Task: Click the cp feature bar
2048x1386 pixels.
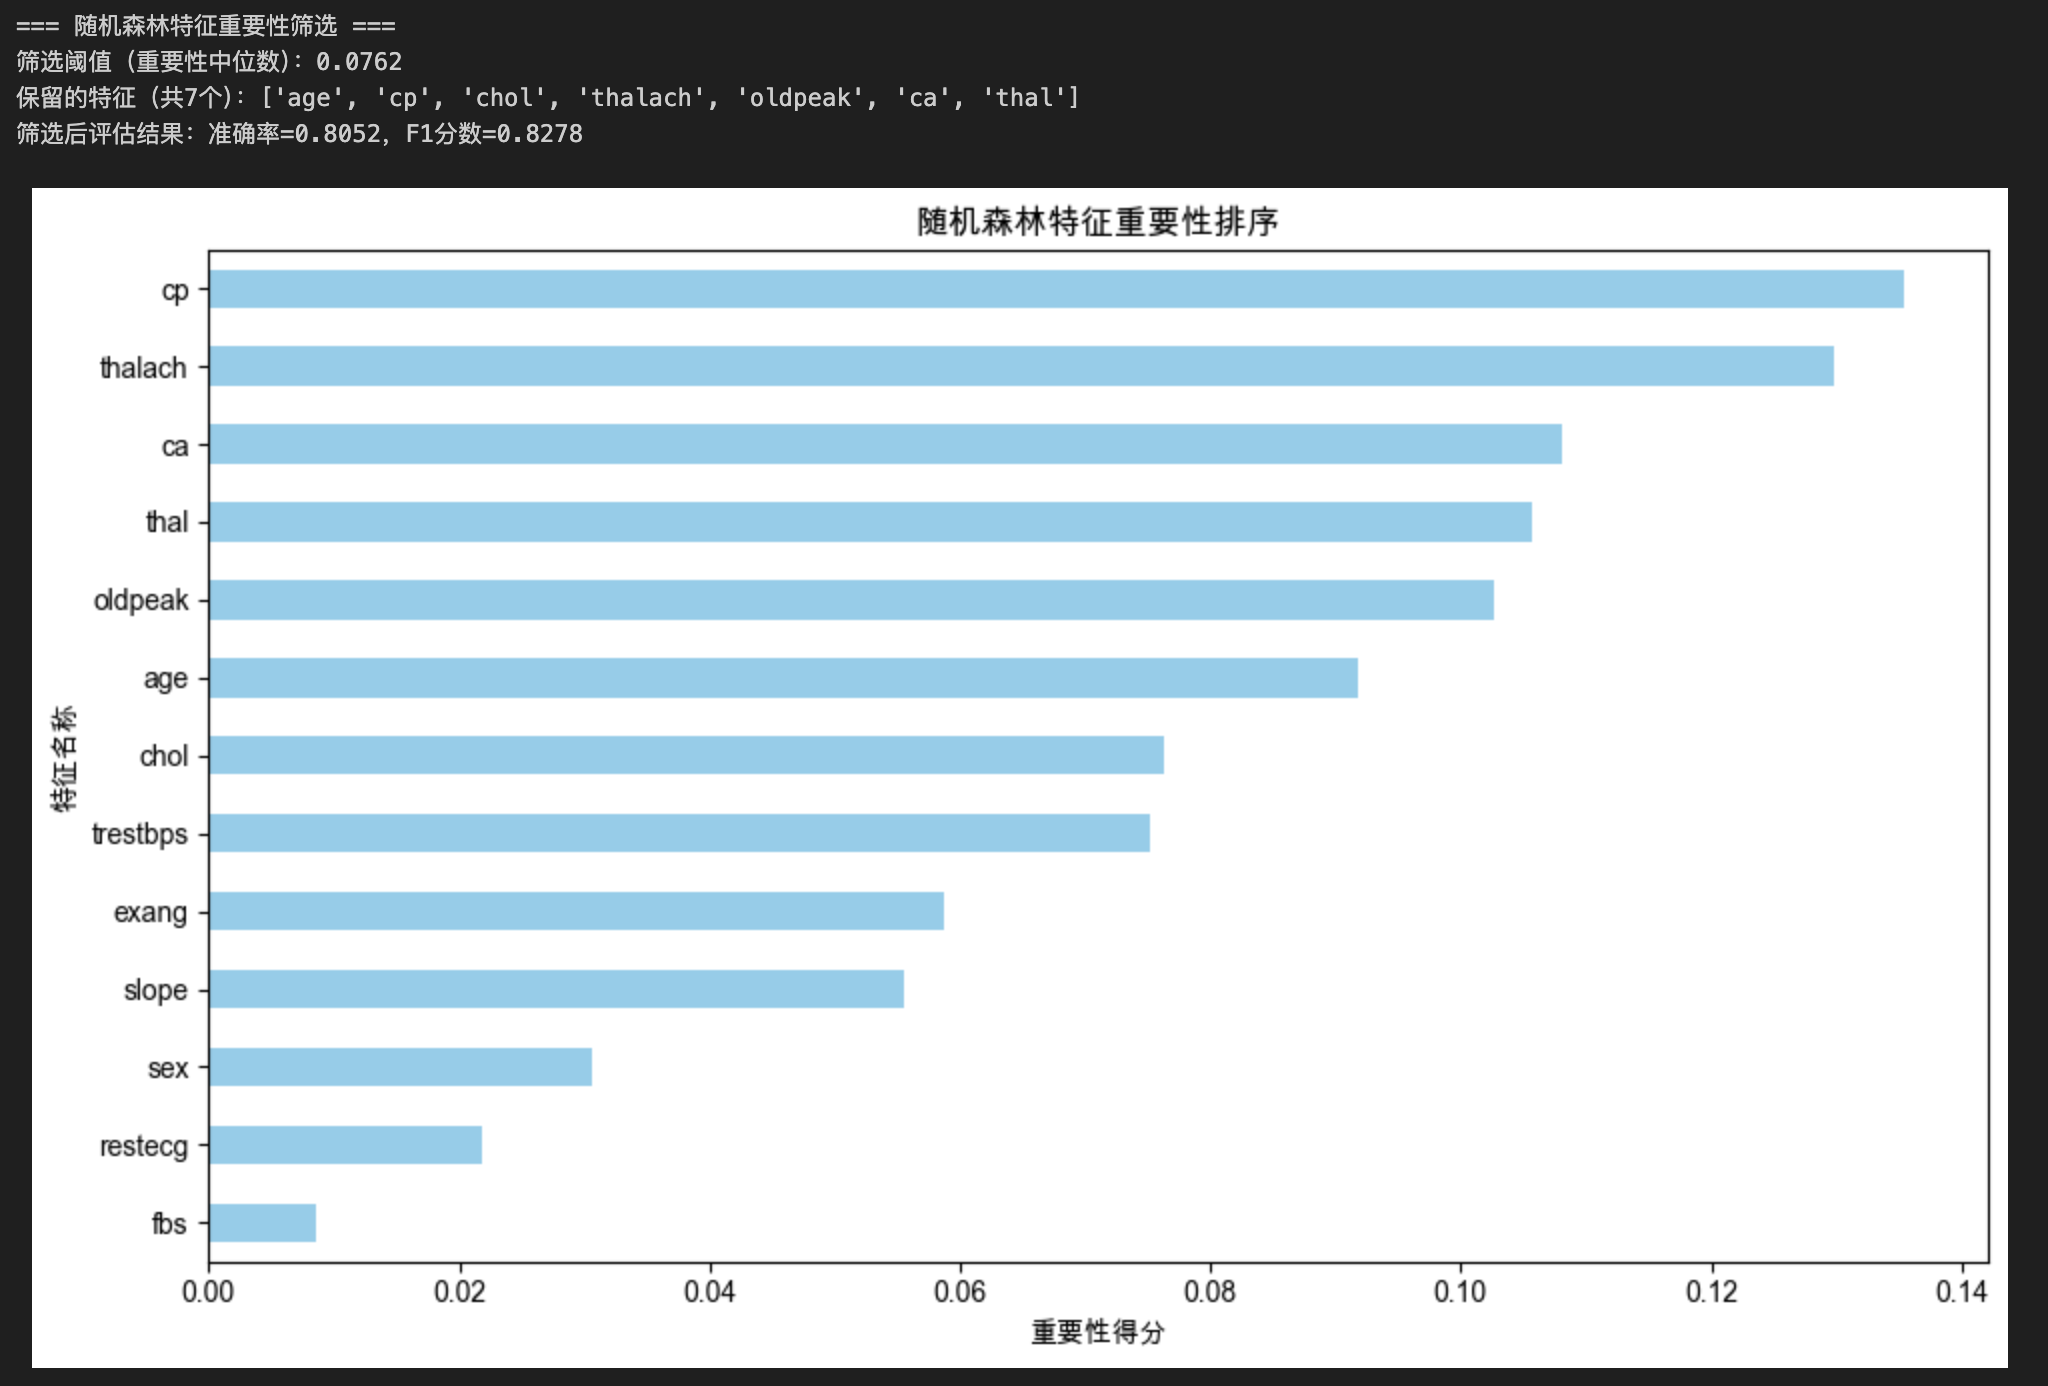Action: [1055, 289]
